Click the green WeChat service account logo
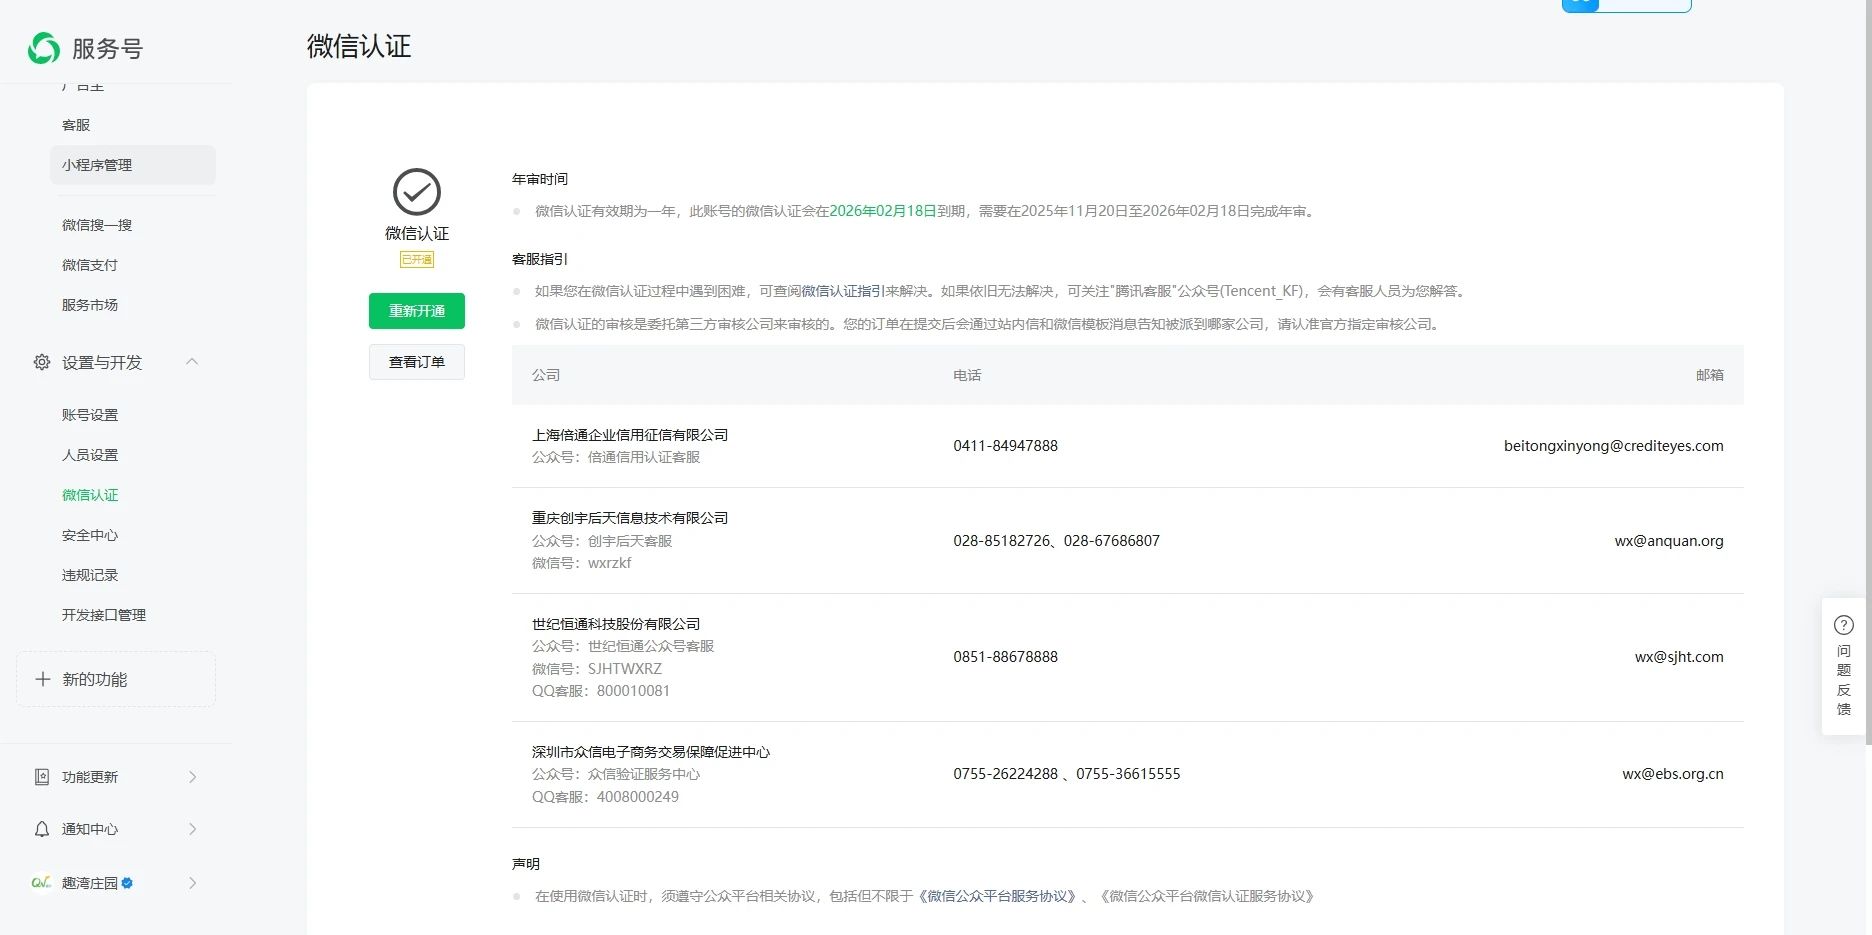The image size is (1872, 935). click(x=44, y=48)
